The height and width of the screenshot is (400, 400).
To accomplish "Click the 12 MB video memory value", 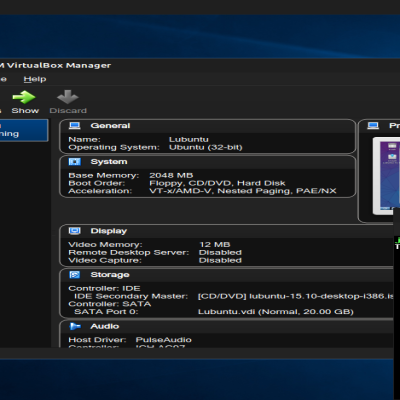I will pyautogui.click(x=215, y=245).
